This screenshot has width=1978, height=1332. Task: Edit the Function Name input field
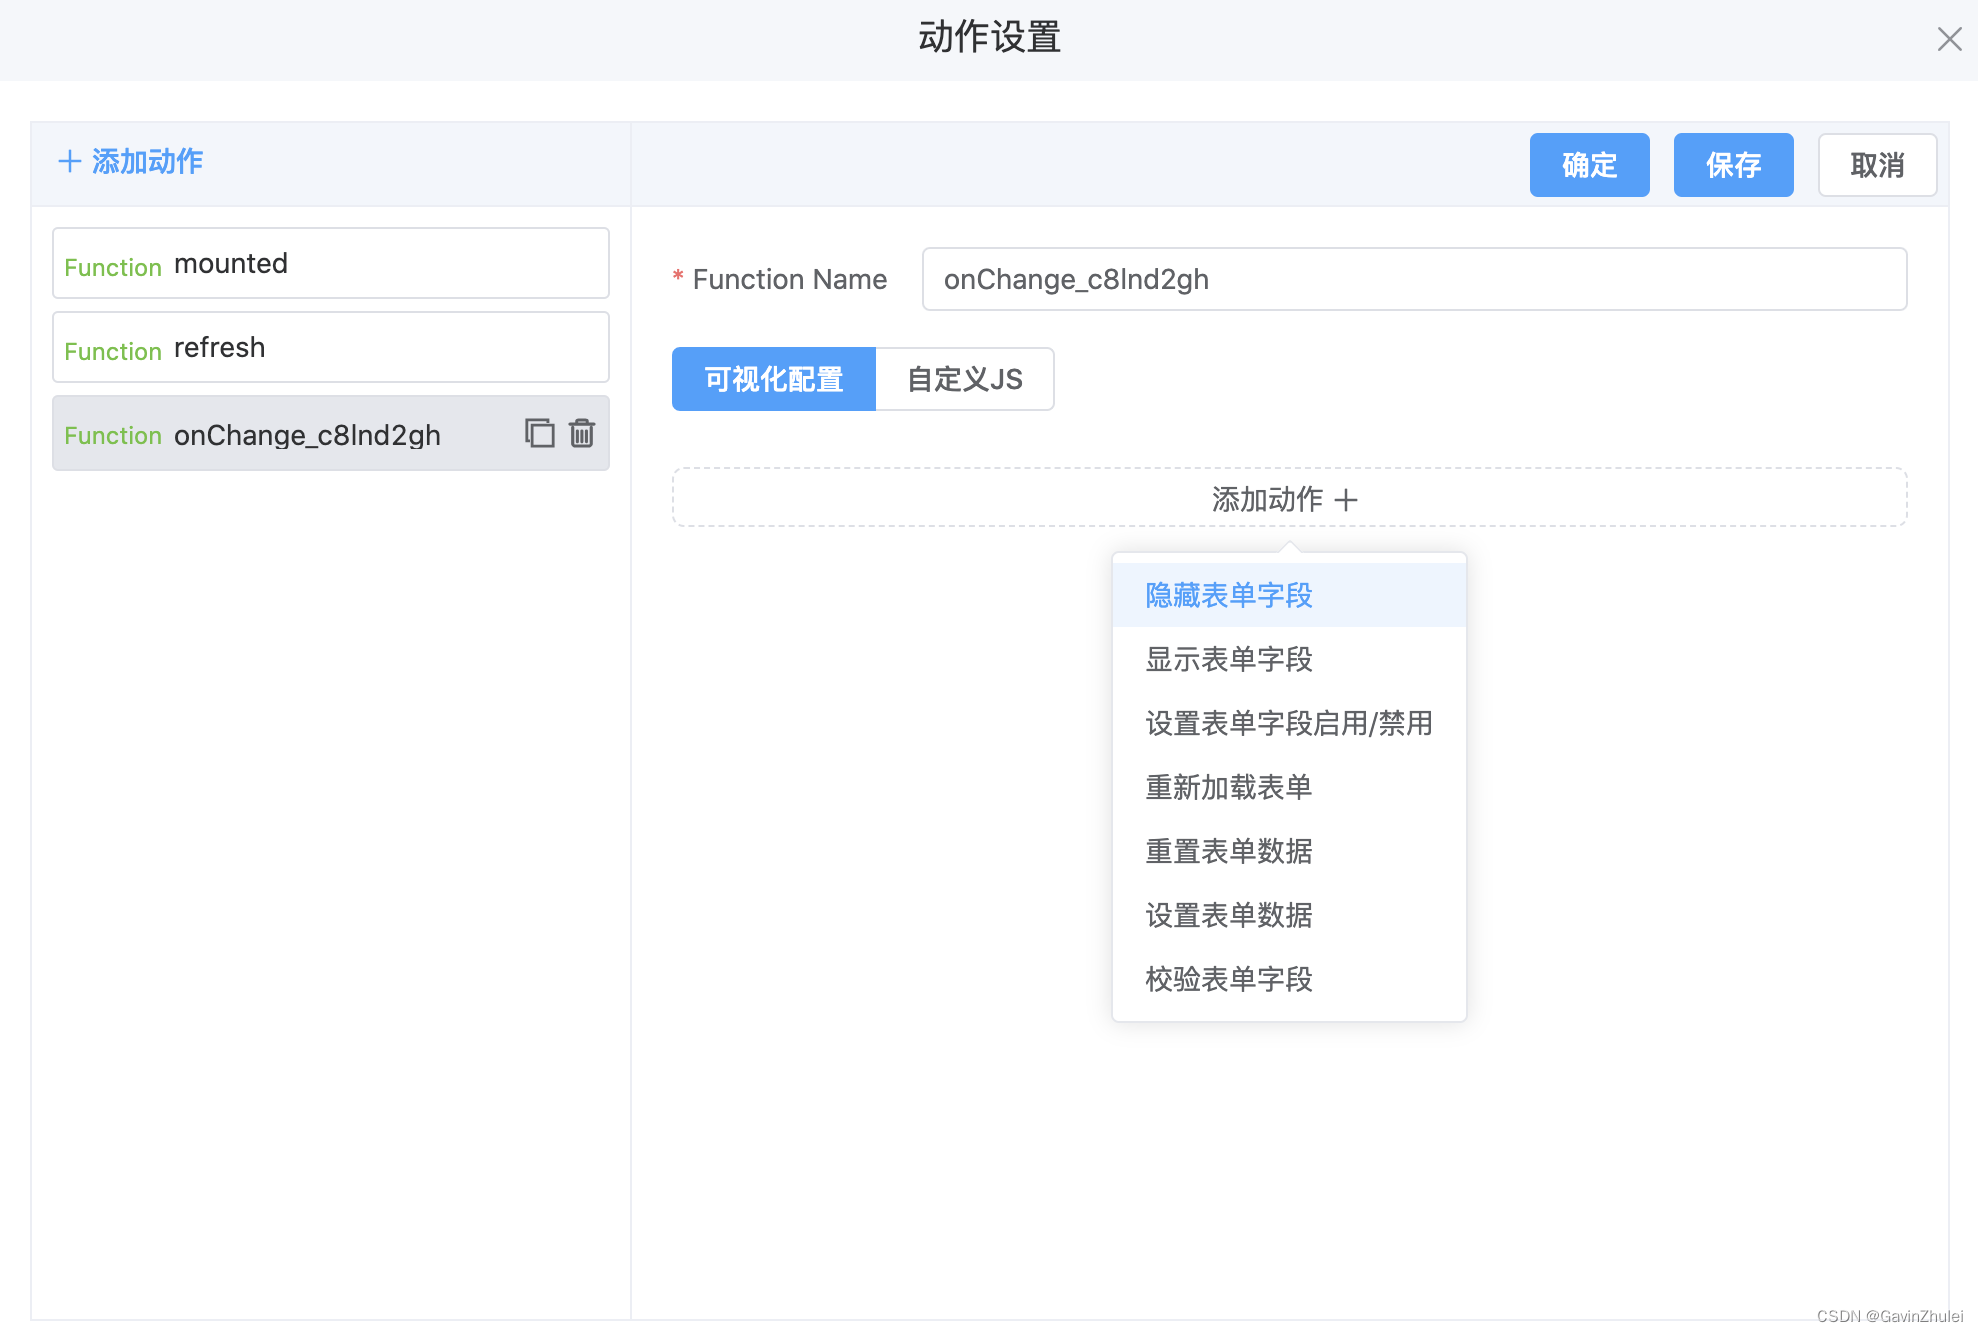tap(1413, 279)
